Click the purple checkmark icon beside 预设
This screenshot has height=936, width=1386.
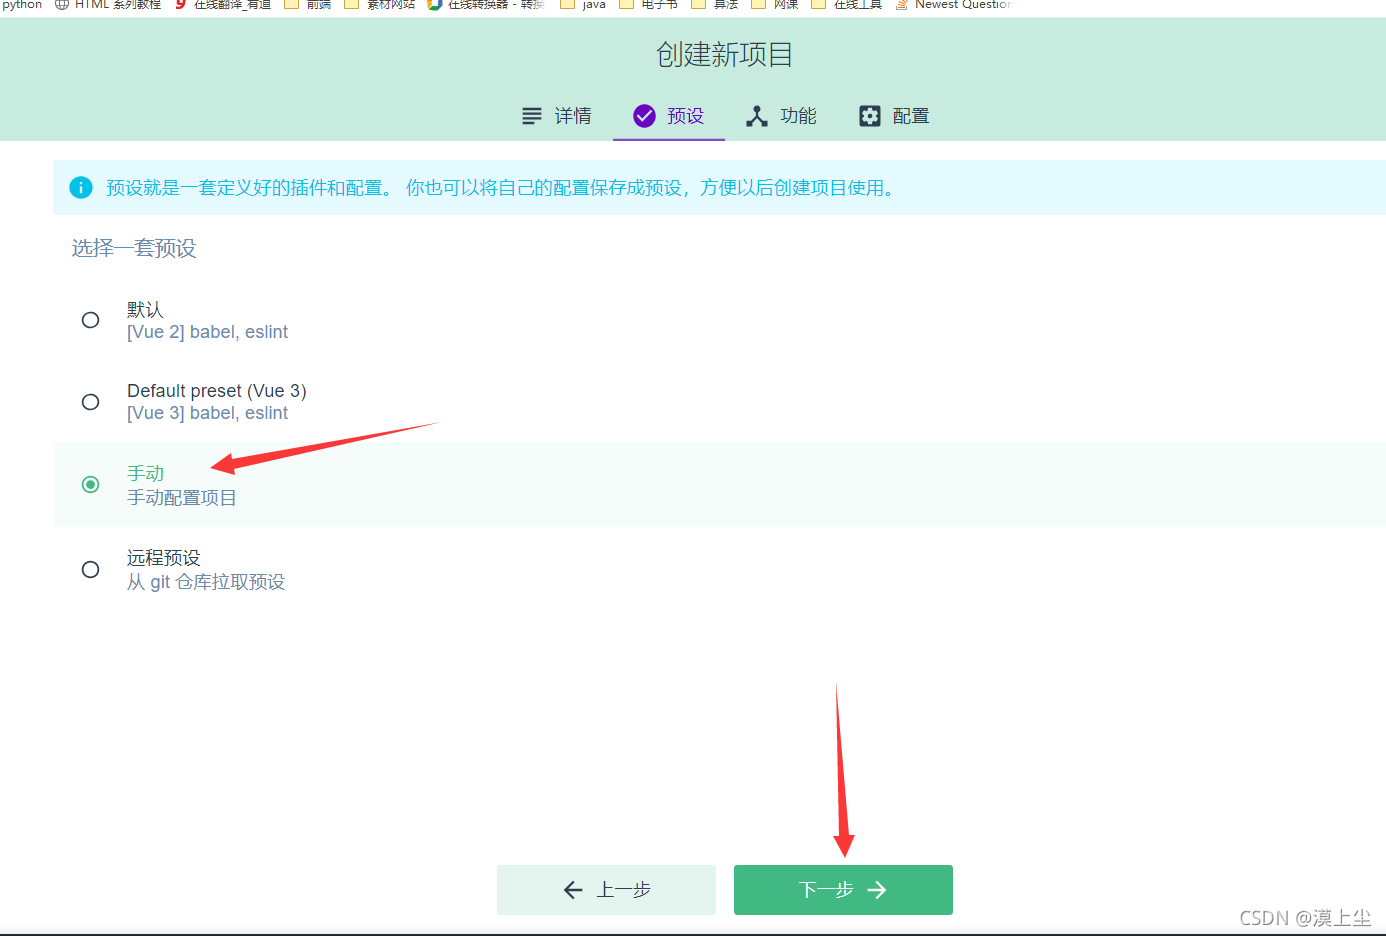click(x=645, y=116)
